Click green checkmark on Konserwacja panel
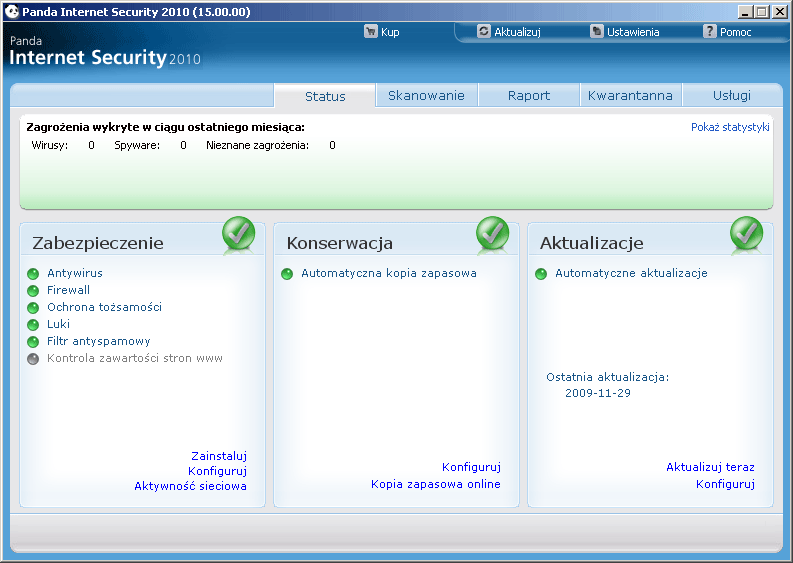Viewport: 793px width, 563px height. click(x=493, y=234)
